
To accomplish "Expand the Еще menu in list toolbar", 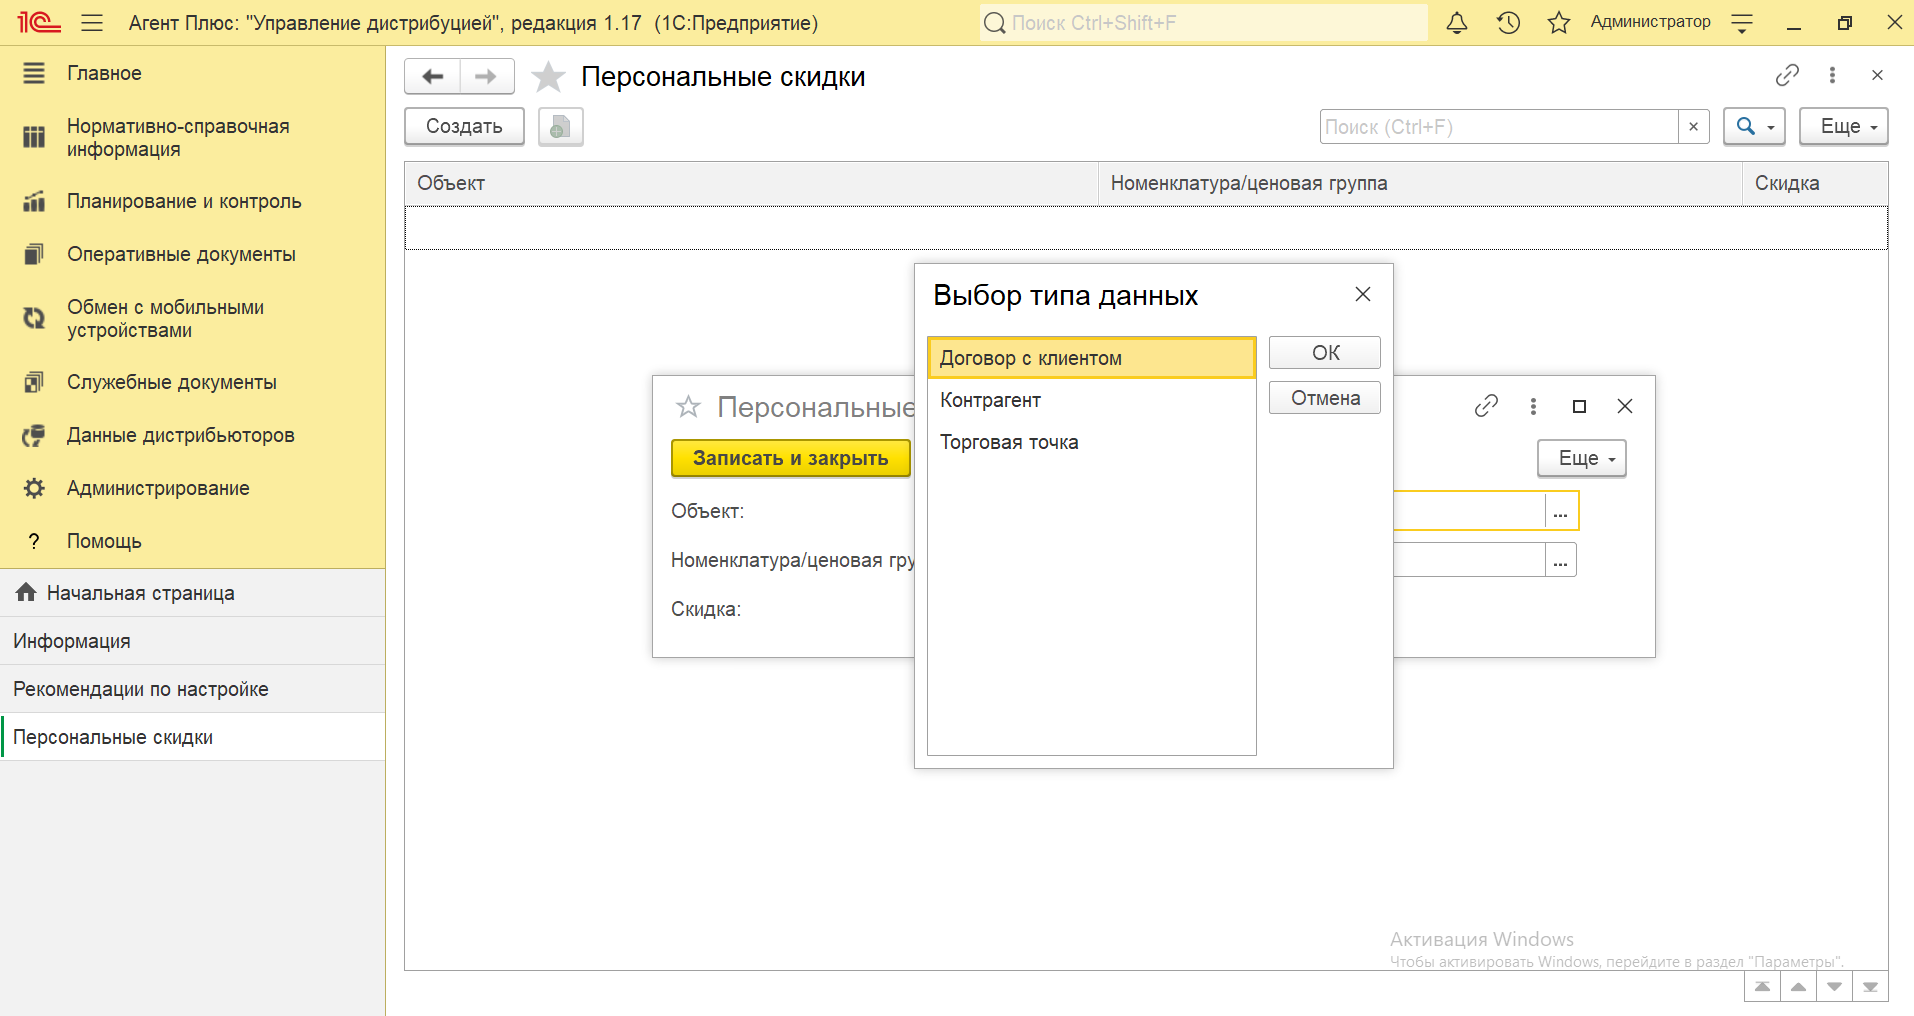I will [1843, 127].
